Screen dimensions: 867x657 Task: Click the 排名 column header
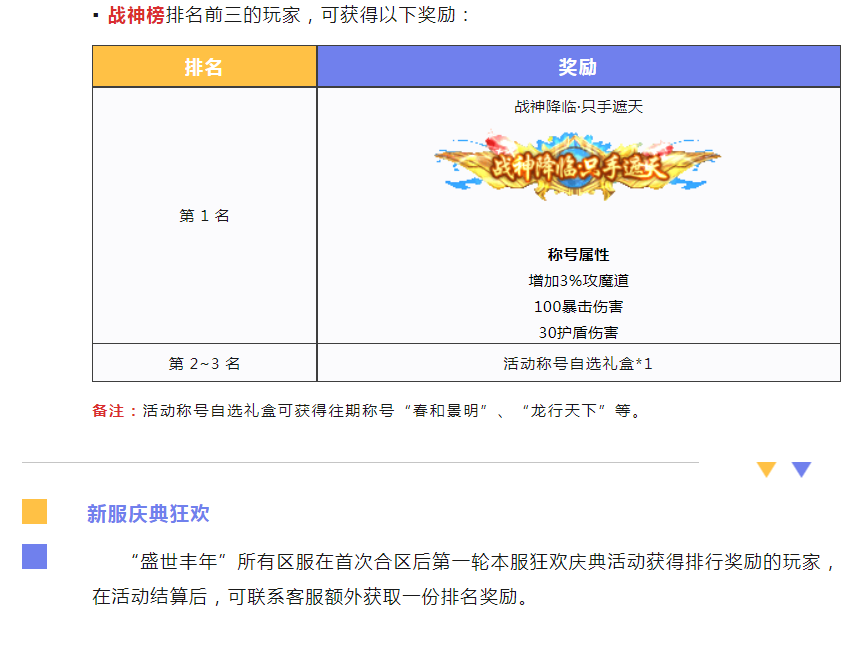[204, 67]
